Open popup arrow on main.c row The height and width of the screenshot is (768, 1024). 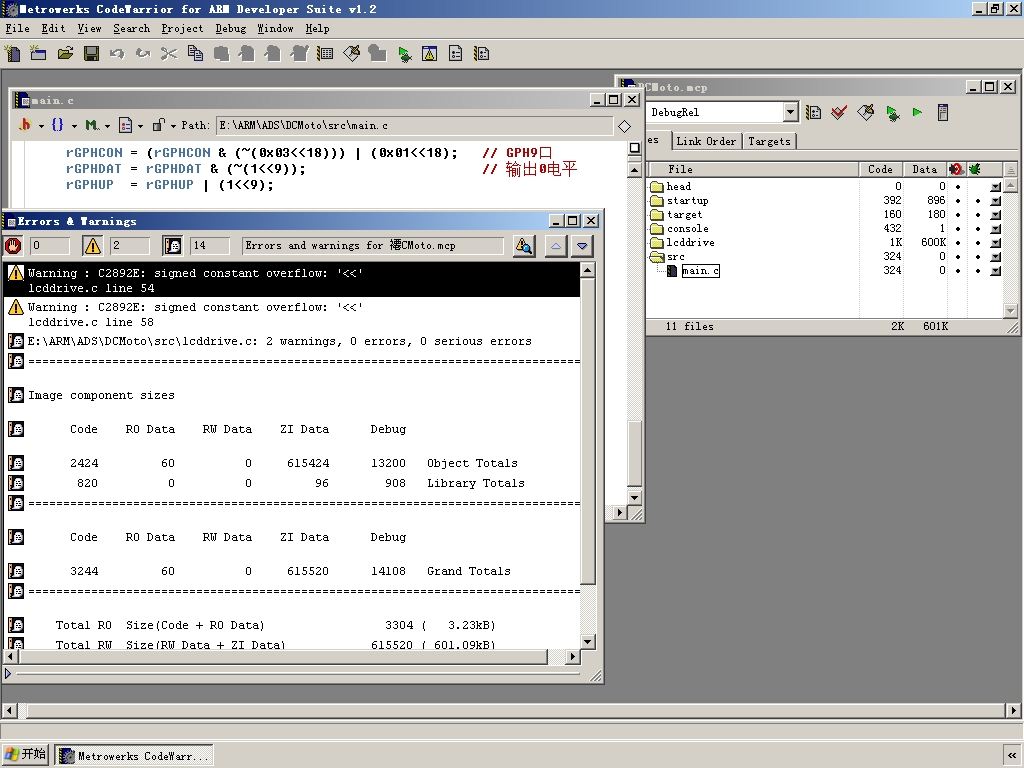(996, 270)
